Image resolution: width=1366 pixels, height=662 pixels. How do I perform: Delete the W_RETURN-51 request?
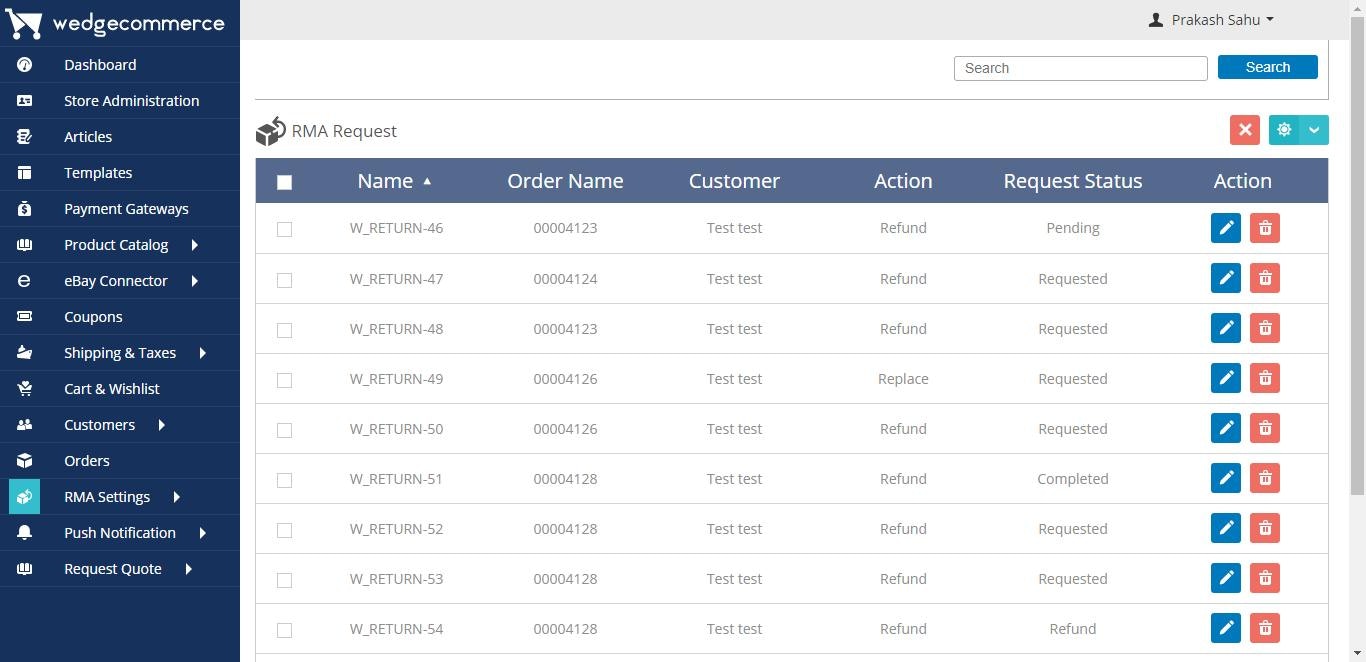tap(1265, 478)
